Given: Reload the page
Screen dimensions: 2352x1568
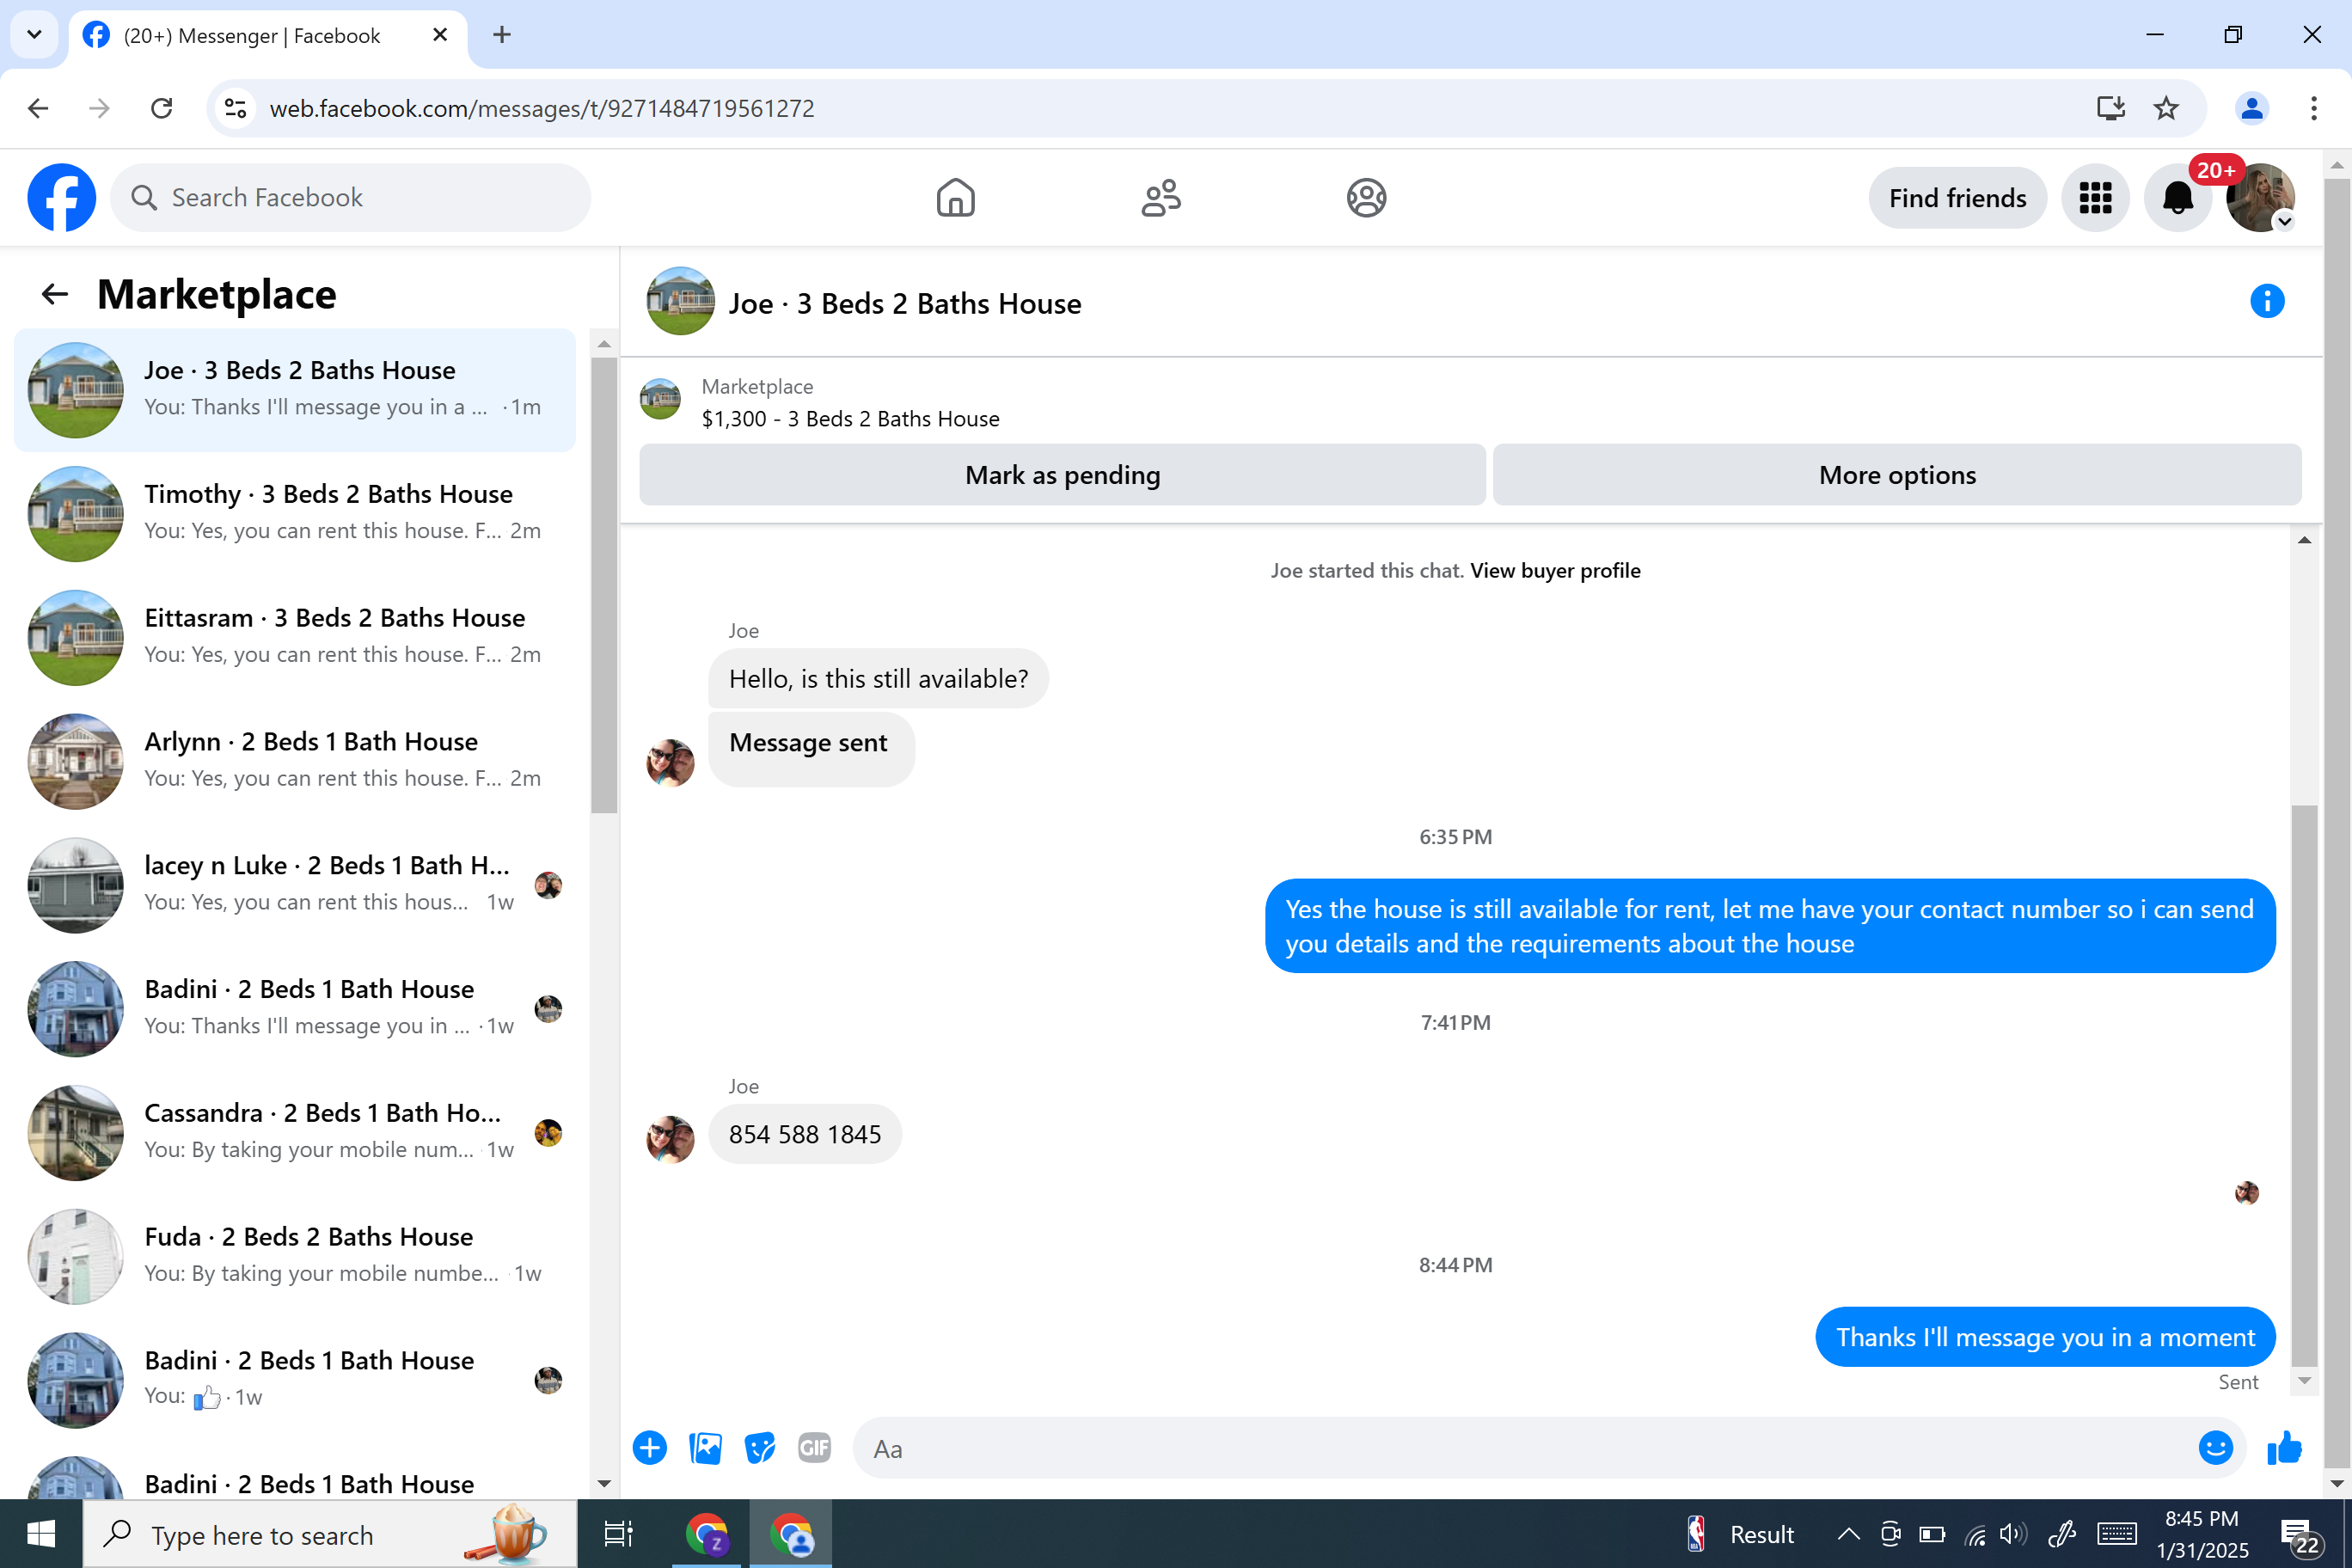Looking at the screenshot, I should (x=162, y=108).
